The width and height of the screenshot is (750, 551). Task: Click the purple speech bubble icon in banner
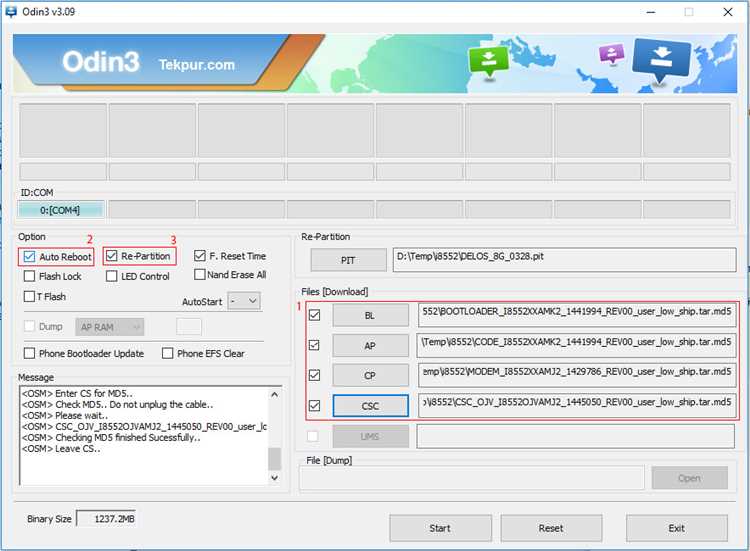coord(612,54)
